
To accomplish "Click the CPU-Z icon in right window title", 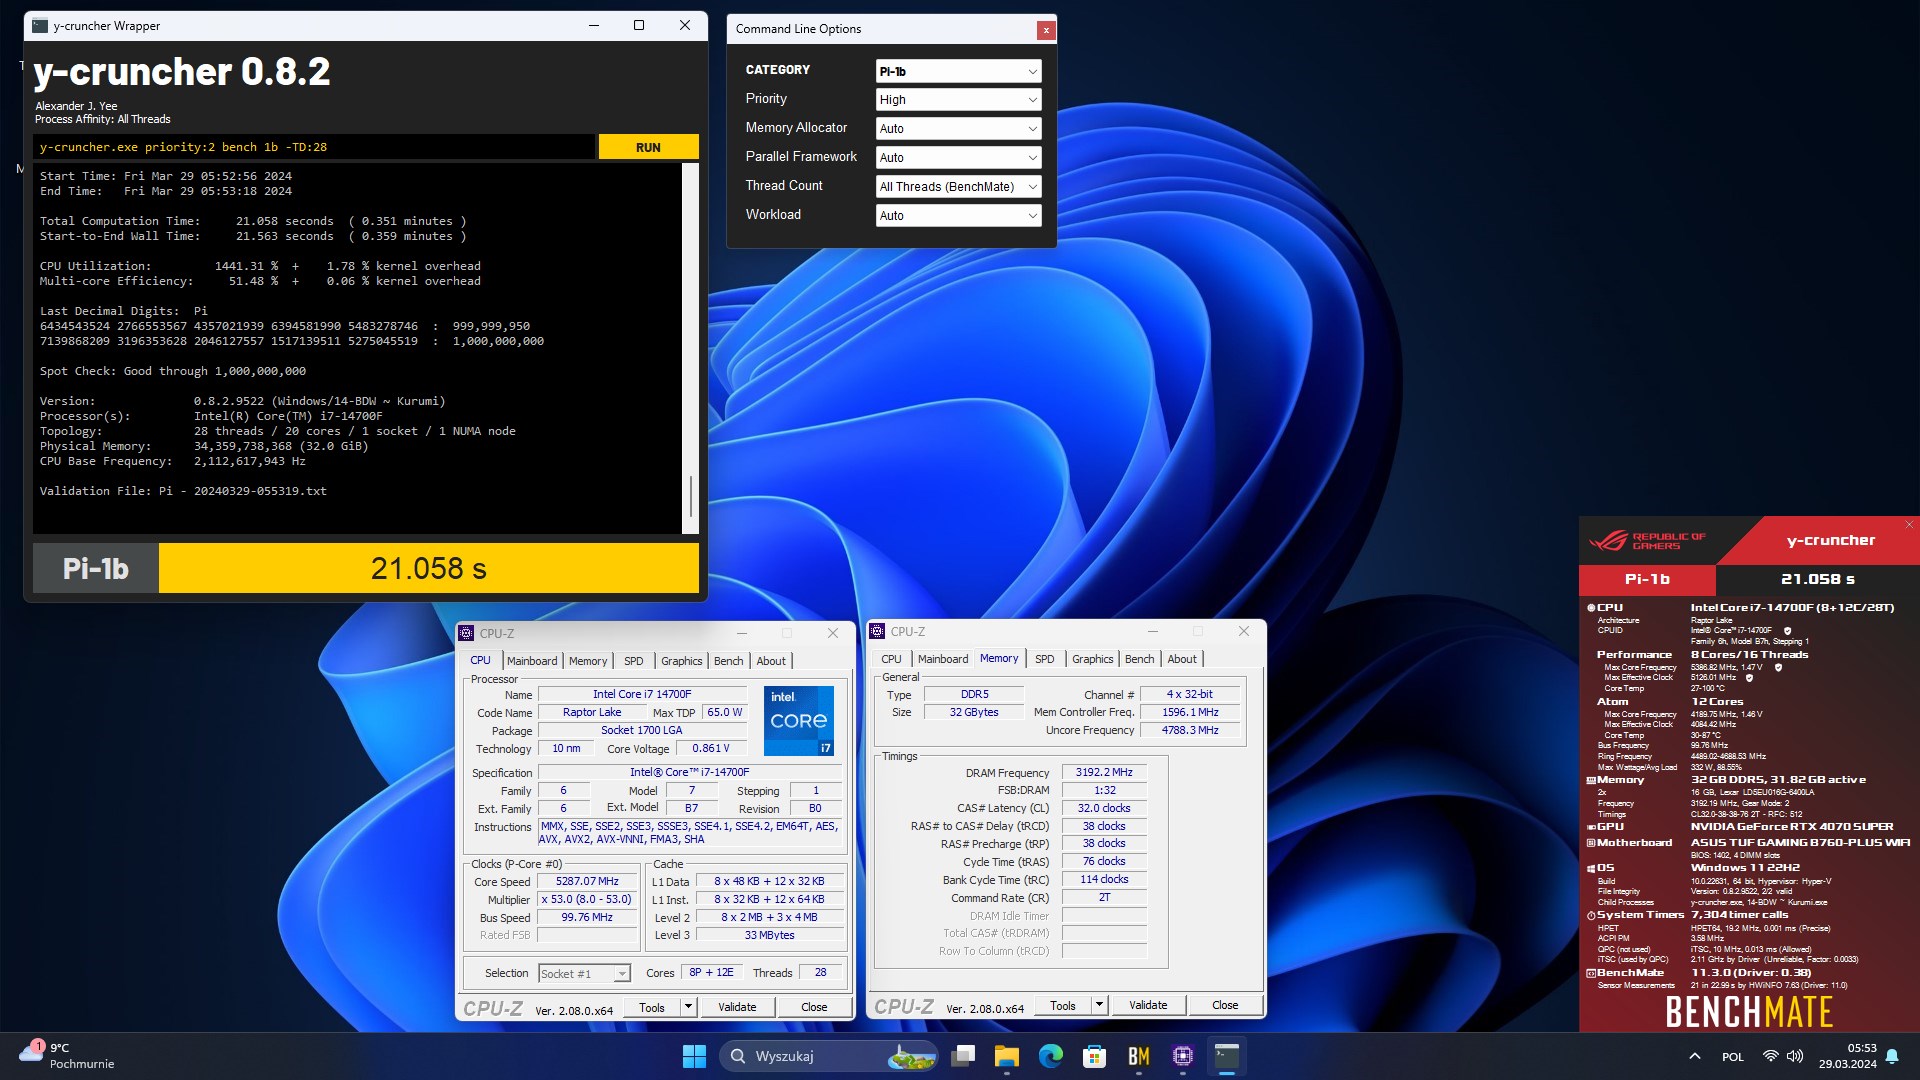I will [877, 631].
